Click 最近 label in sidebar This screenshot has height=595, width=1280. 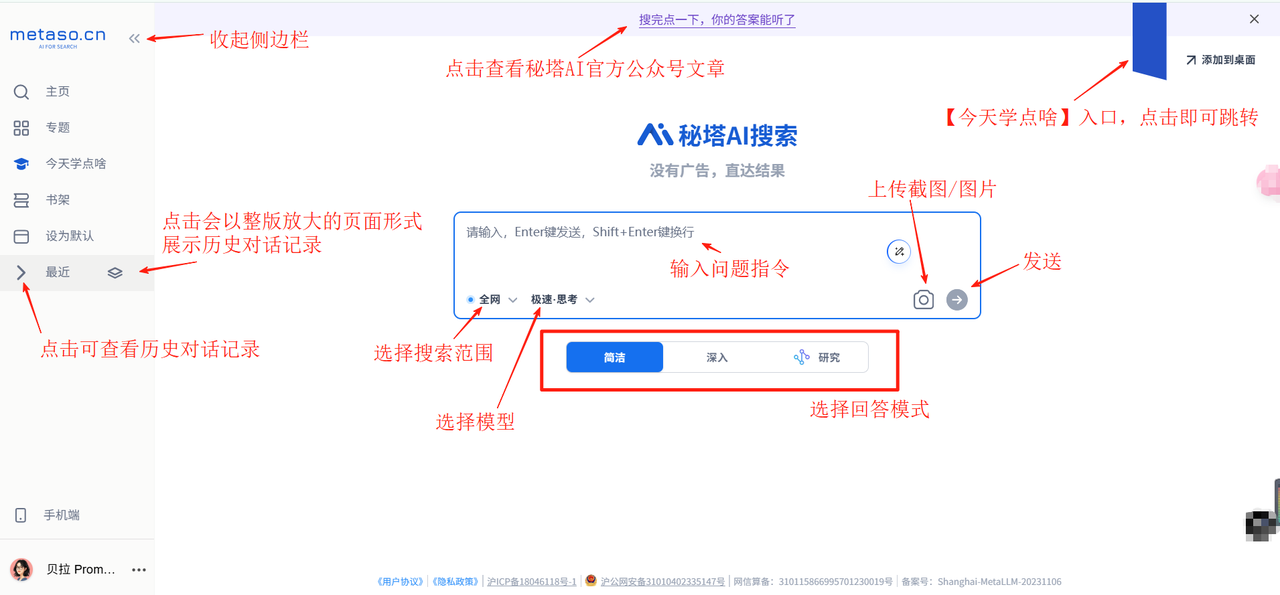point(57,272)
